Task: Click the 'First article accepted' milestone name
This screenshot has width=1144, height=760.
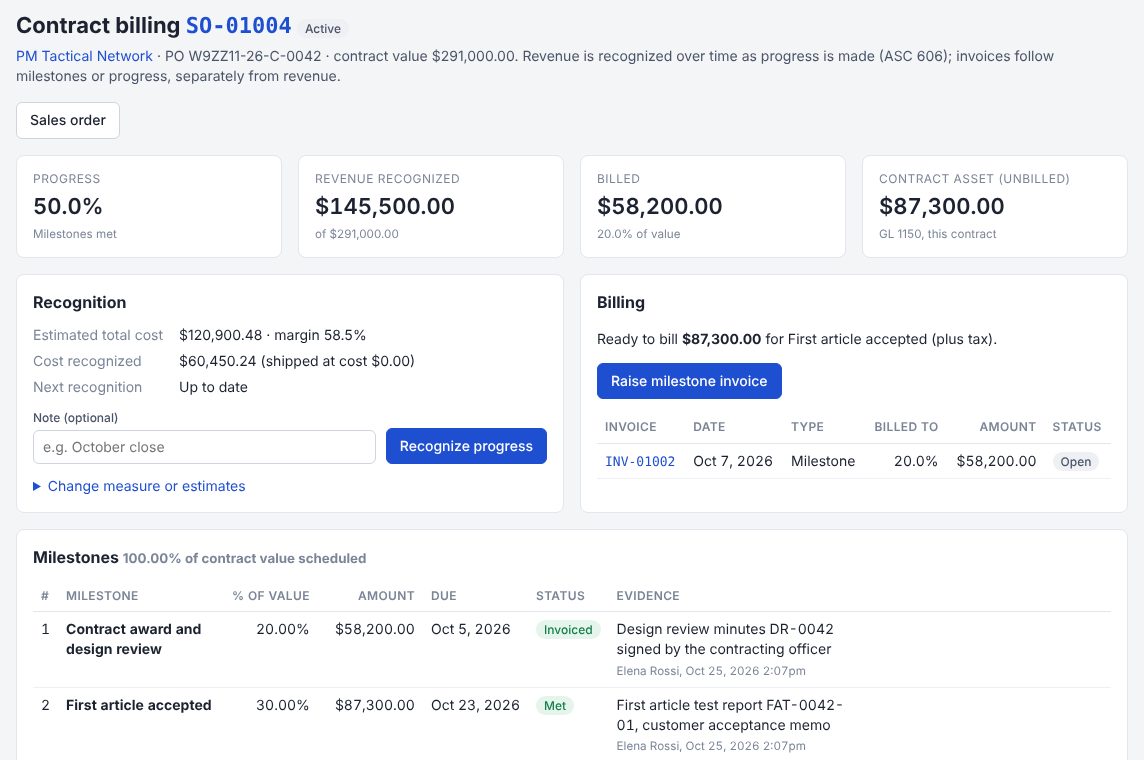Action: tap(139, 705)
